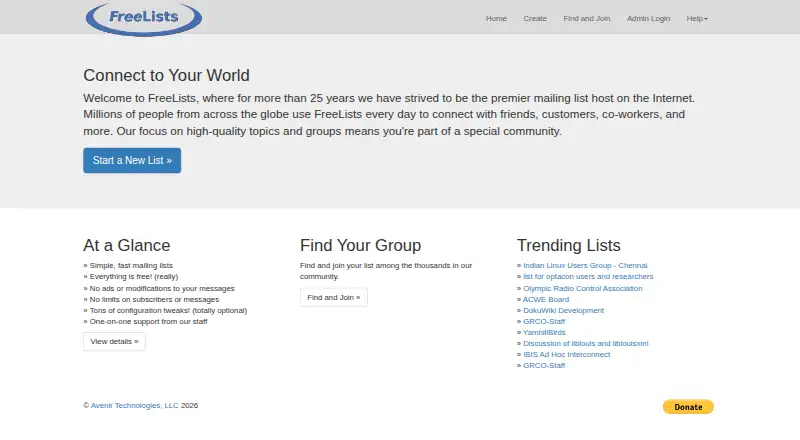800x440 pixels.
Task: Select the Connect to Your World heading
Action: pos(166,76)
